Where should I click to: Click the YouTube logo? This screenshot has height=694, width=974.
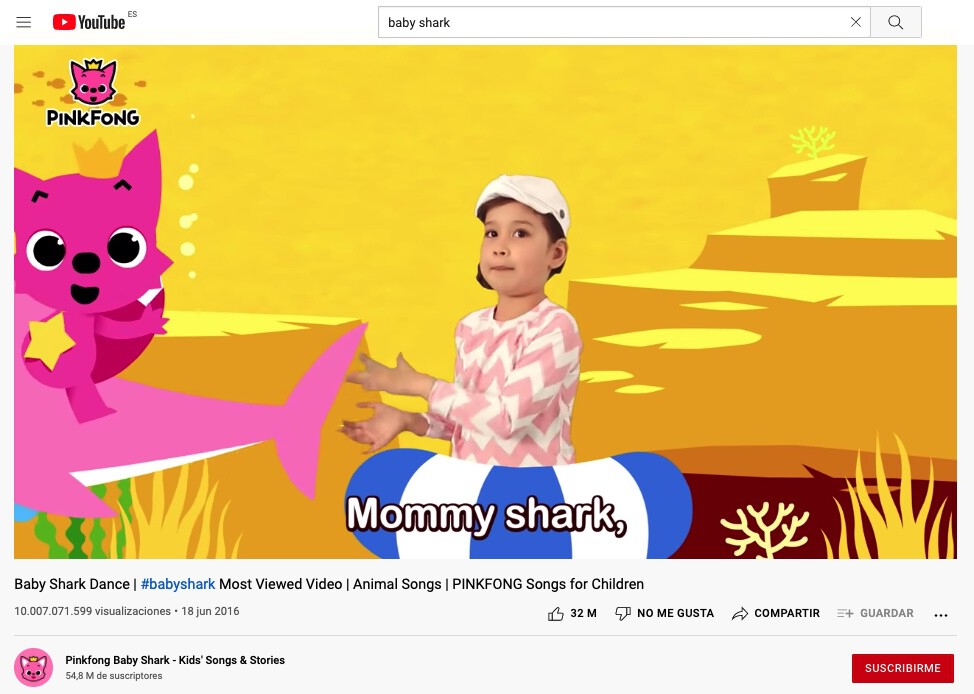tap(89, 22)
